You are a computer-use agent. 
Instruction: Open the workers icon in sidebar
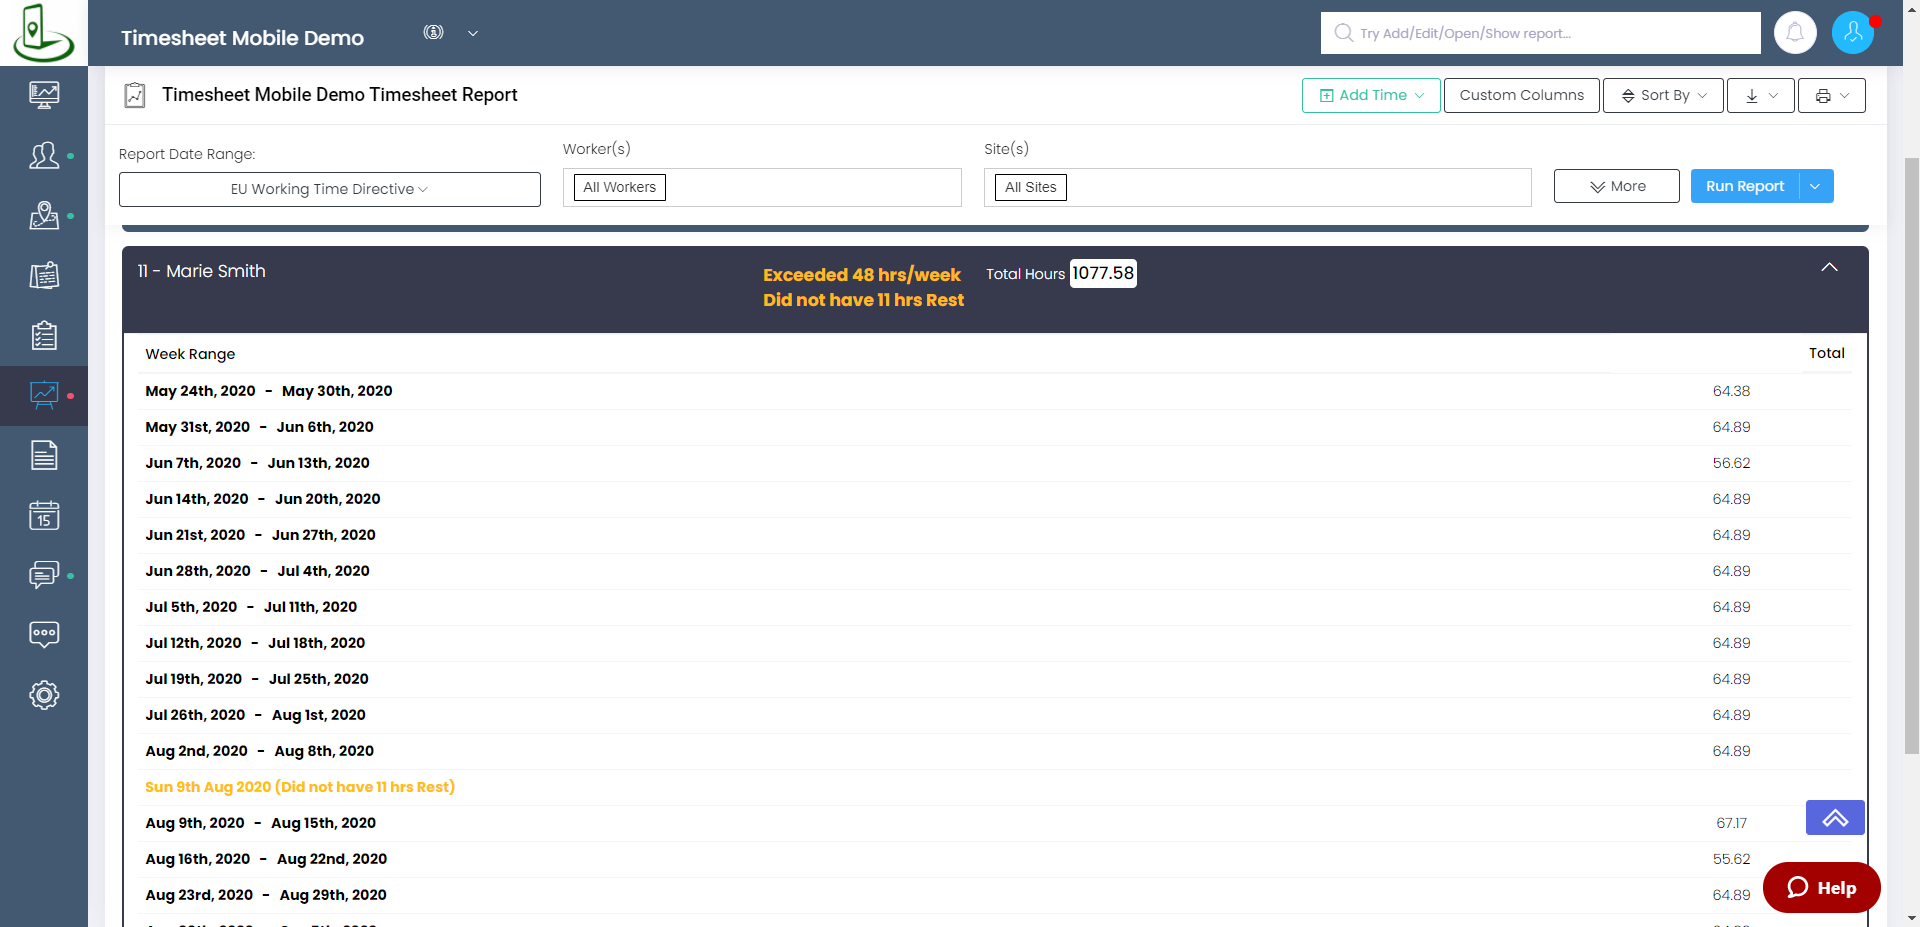[44, 156]
